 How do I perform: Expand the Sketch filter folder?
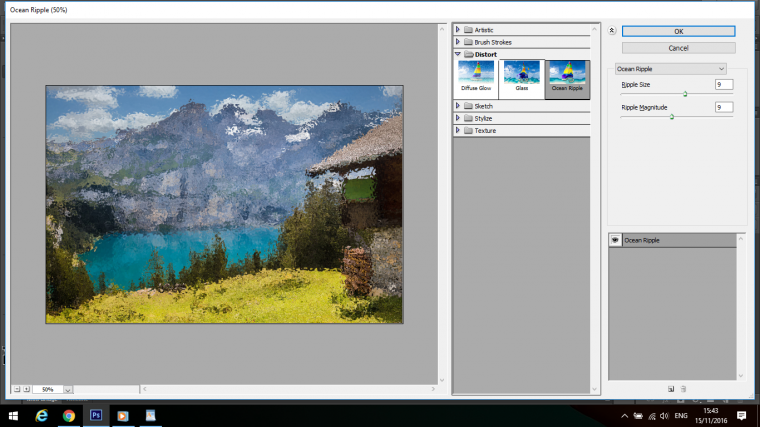pyautogui.click(x=458, y=106)
